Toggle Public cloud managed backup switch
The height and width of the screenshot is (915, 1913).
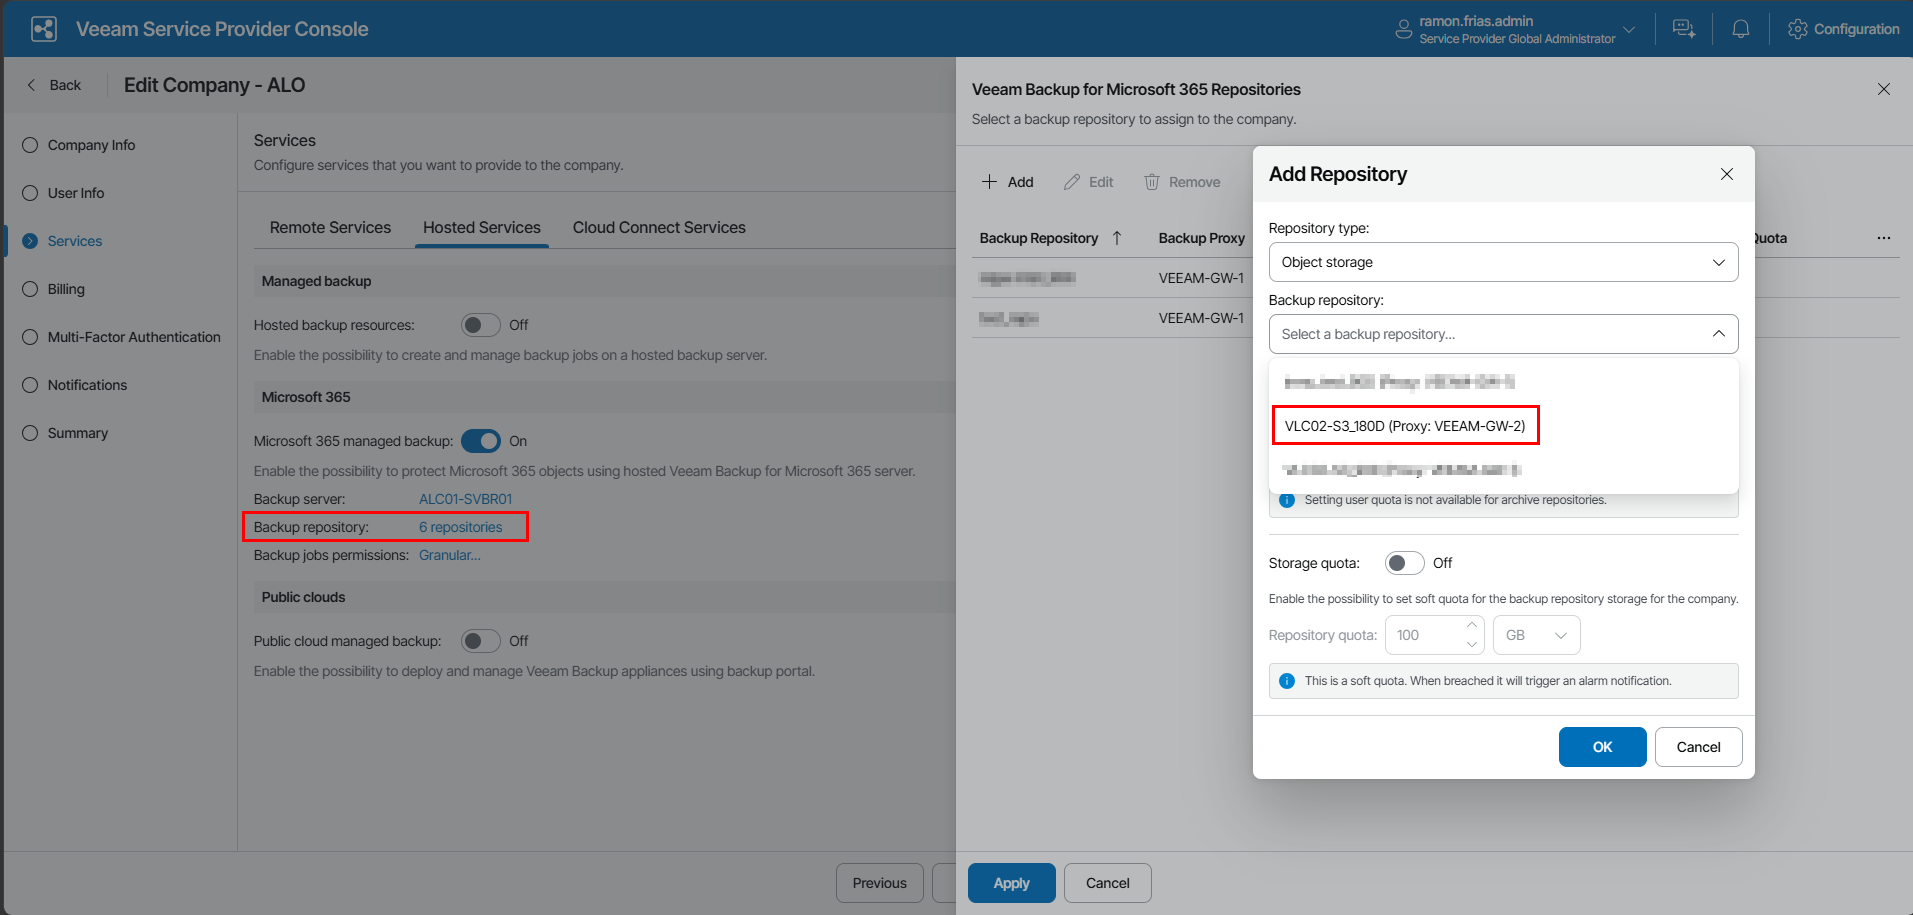point(481,641)
